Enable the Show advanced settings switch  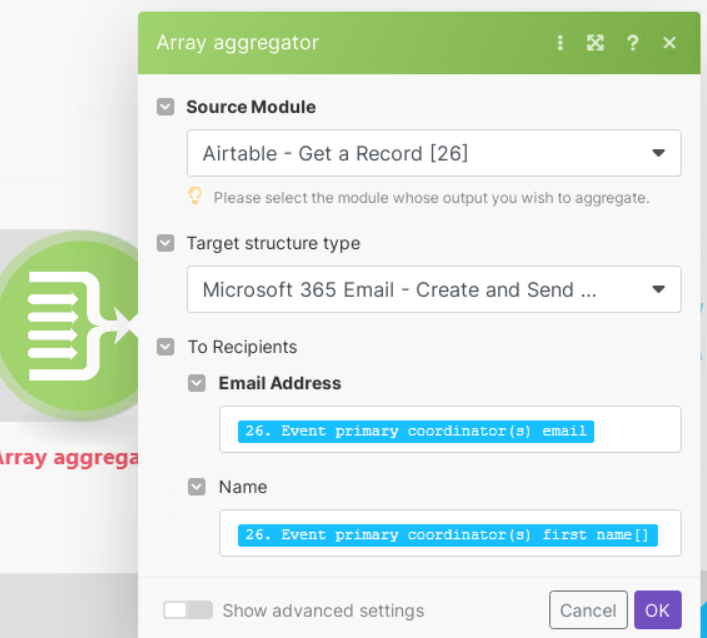click(188, 610)
